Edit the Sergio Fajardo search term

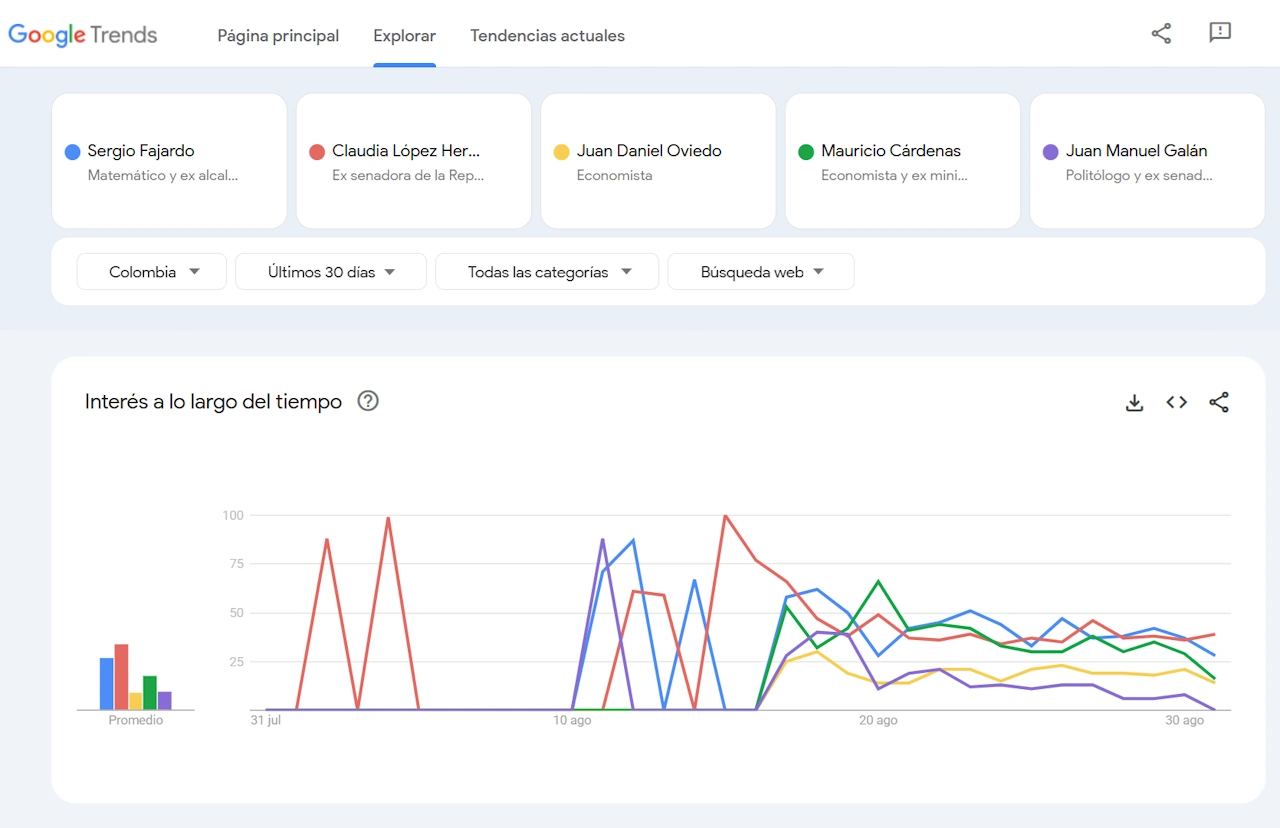141,151
